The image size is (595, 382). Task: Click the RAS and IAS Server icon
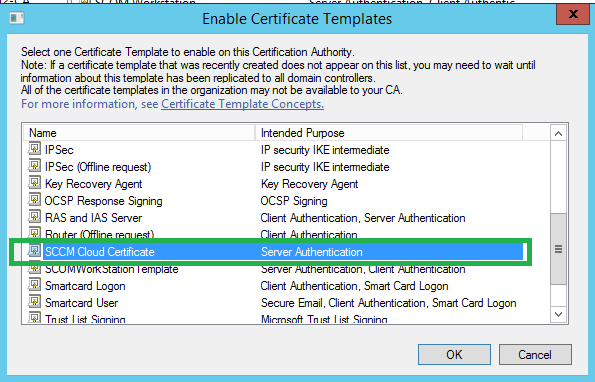[x=34, y=217]
